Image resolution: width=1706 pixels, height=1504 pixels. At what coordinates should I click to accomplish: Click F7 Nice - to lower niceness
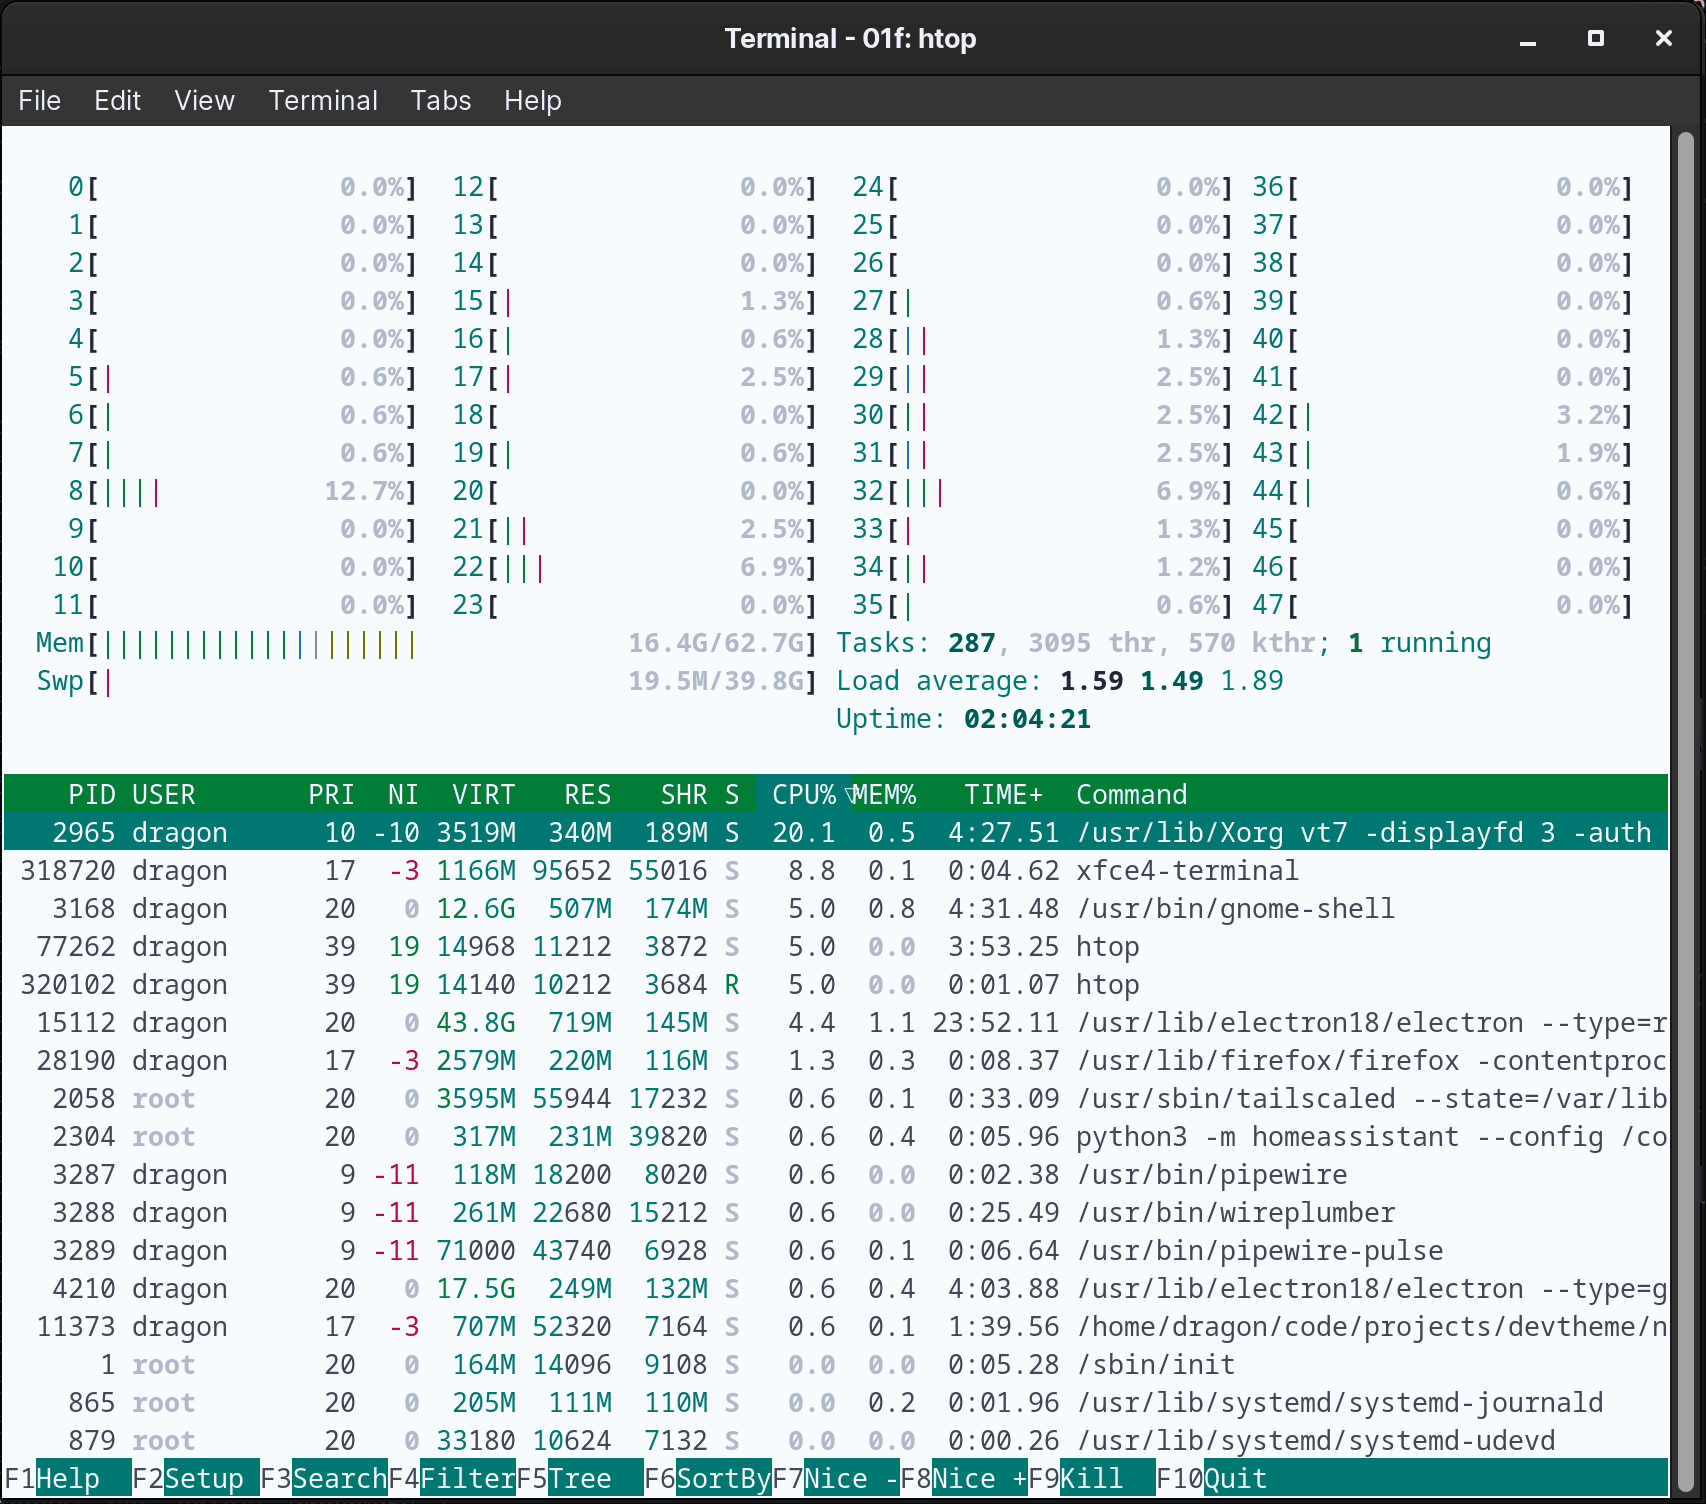(x=835, y=1478)
